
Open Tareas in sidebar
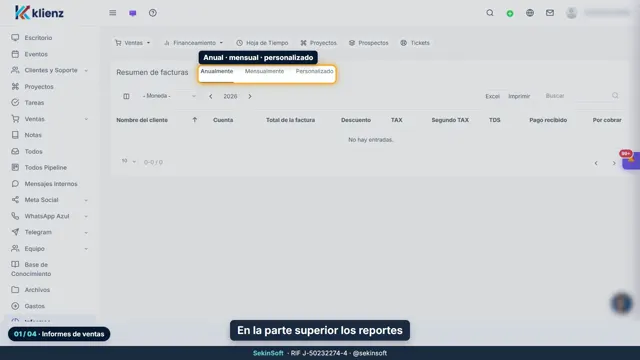tap(34, 102)
